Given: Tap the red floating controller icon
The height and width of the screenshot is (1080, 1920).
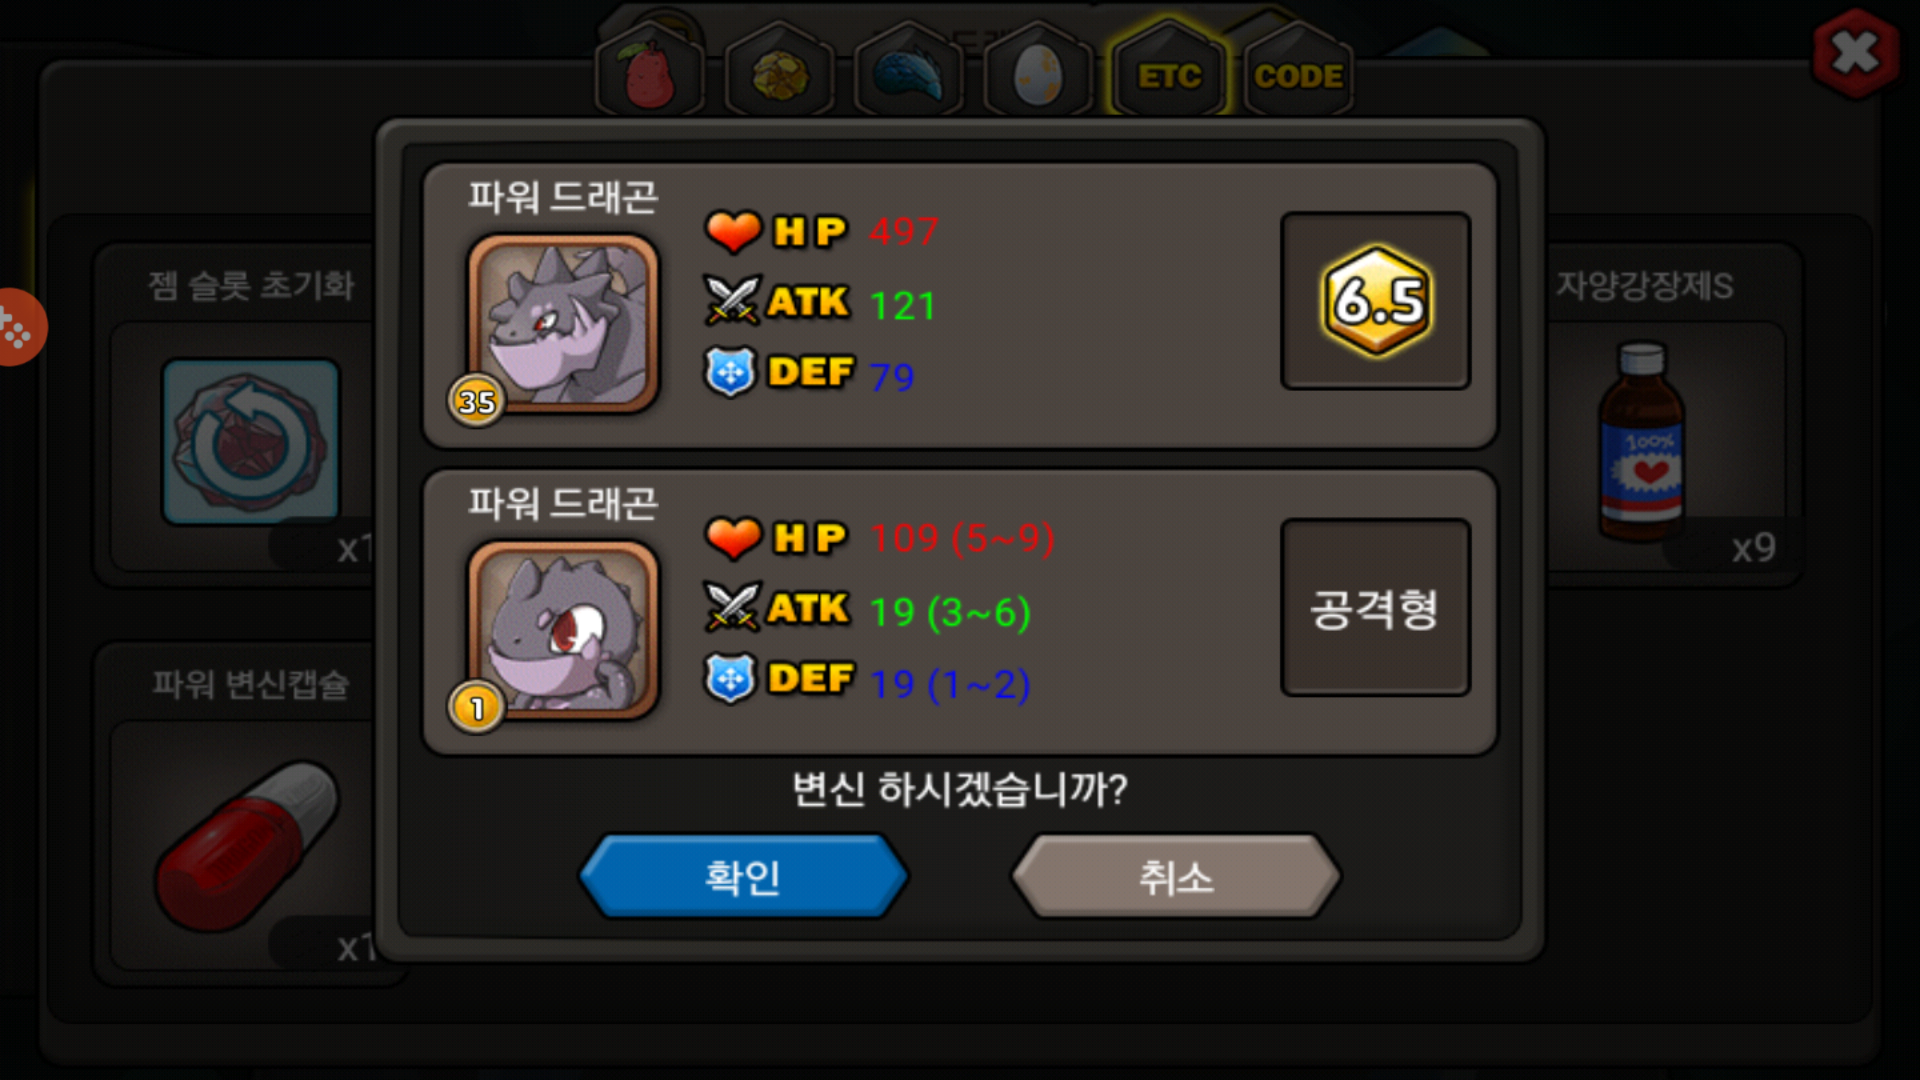Looking at the screenshot, I should [18, 327].
